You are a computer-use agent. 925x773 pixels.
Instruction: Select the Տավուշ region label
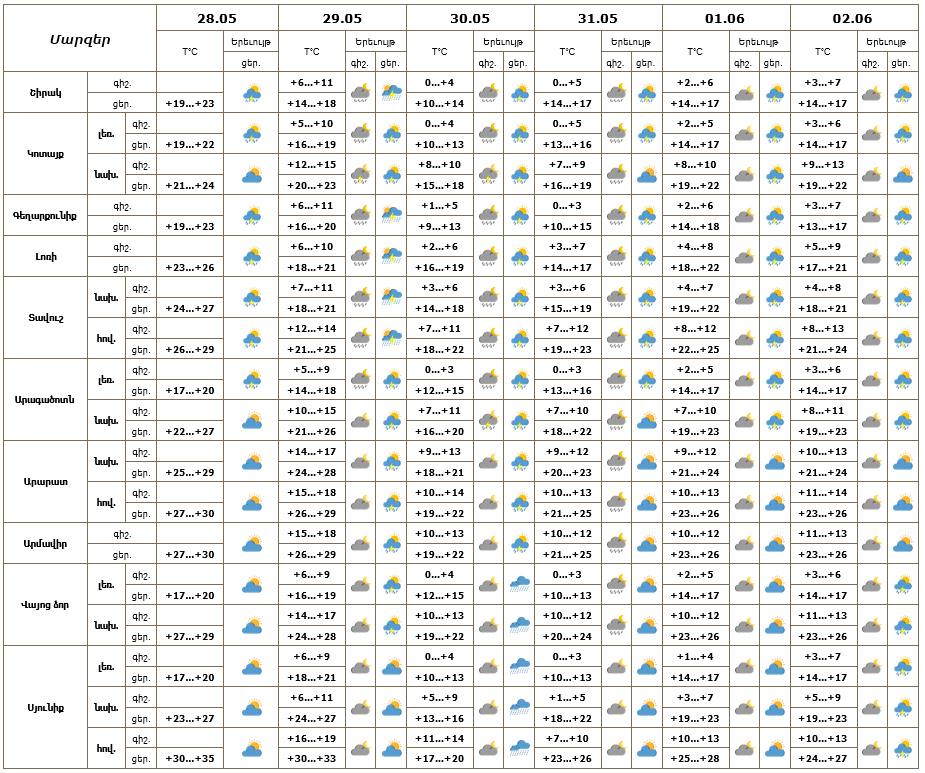45,318
